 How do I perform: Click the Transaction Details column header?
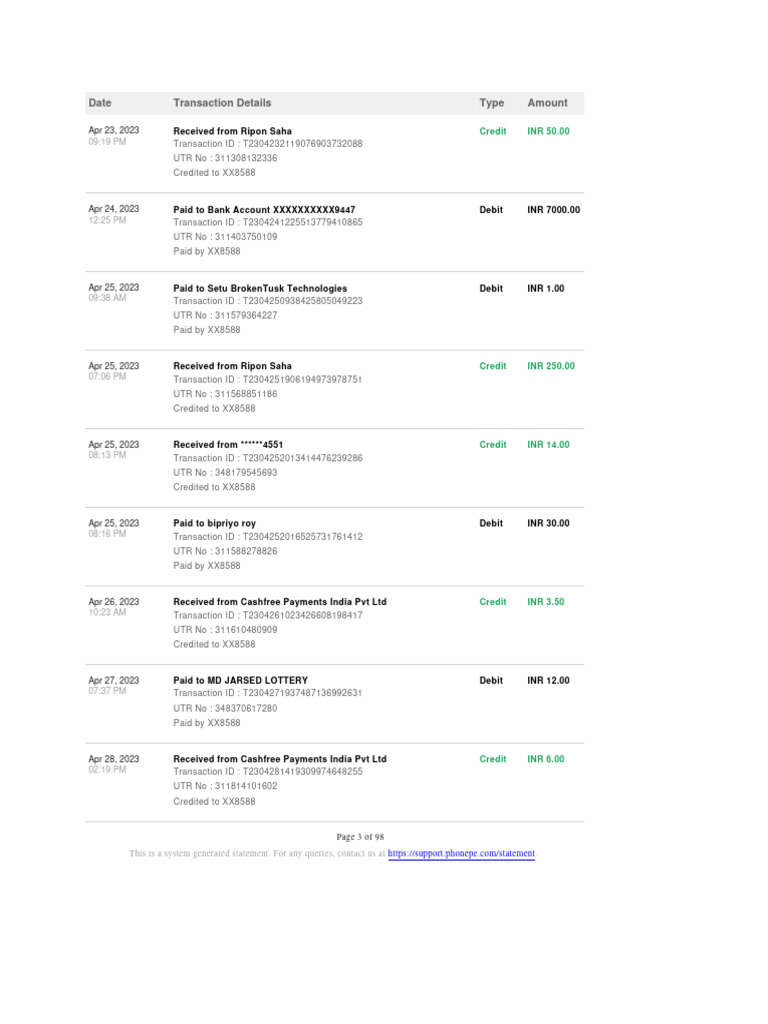pyautogui.click(x=222, y=103)
